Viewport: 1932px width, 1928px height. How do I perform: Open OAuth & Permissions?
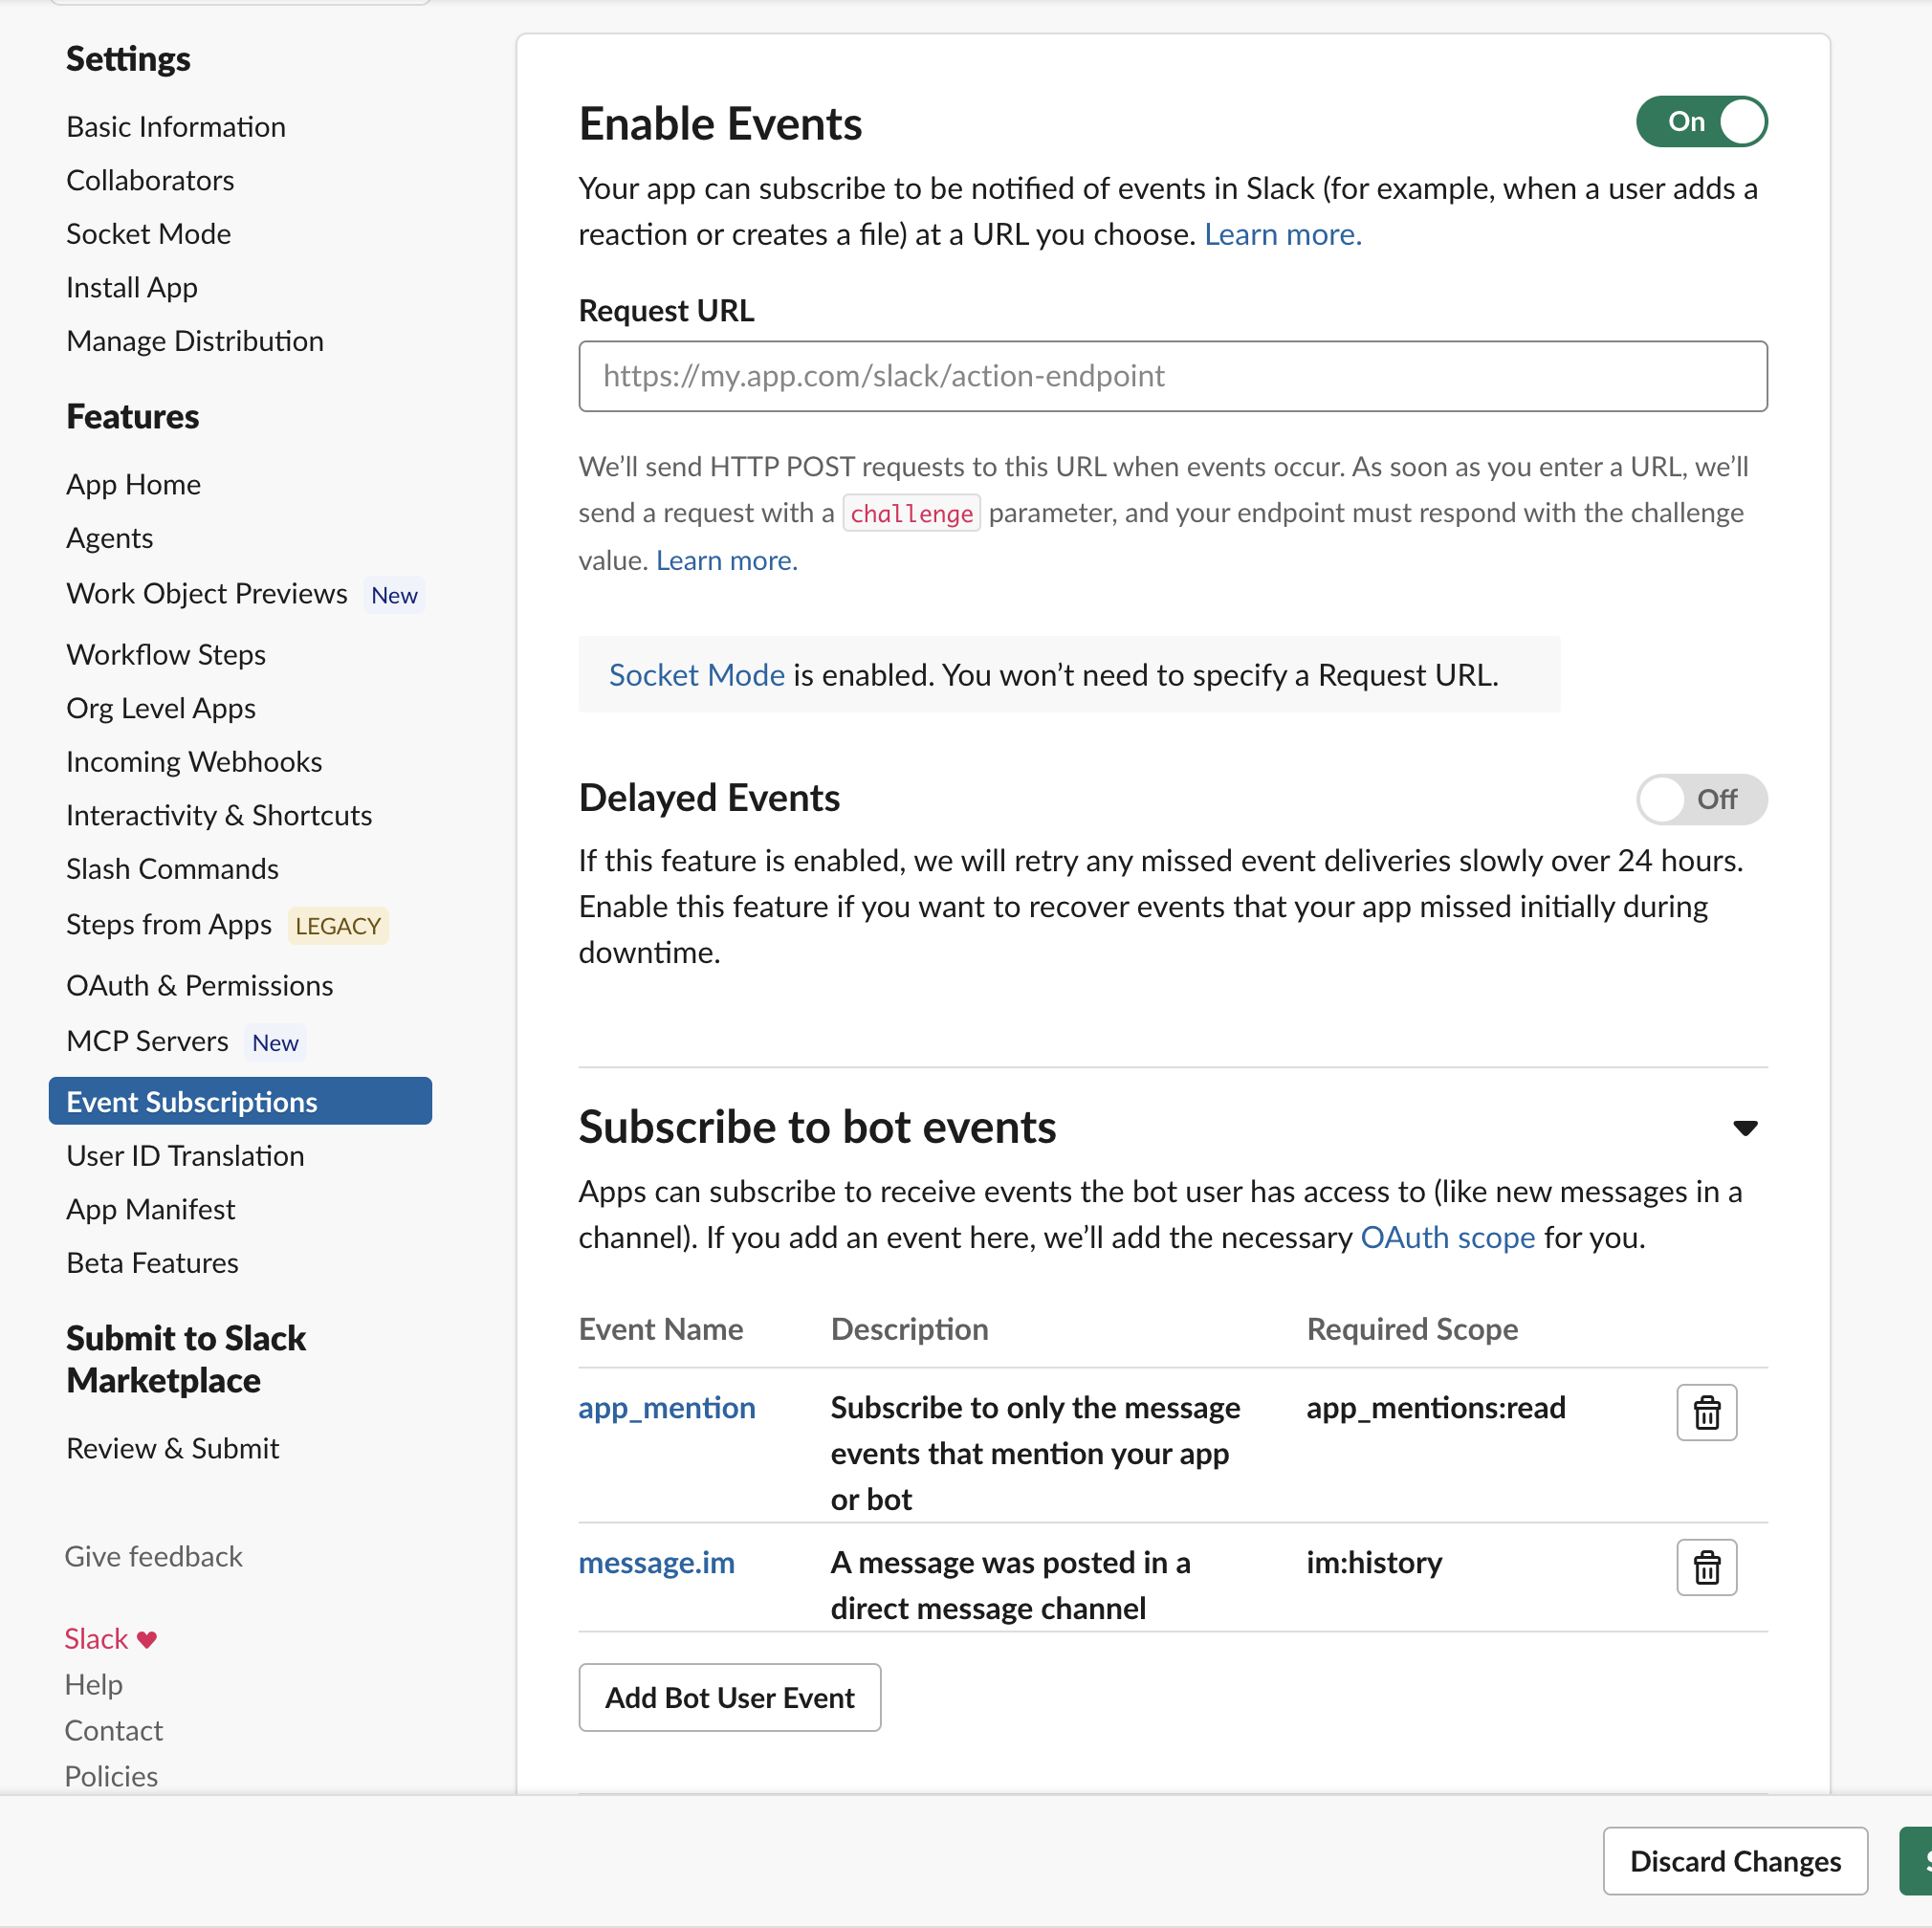pos(200,986)
